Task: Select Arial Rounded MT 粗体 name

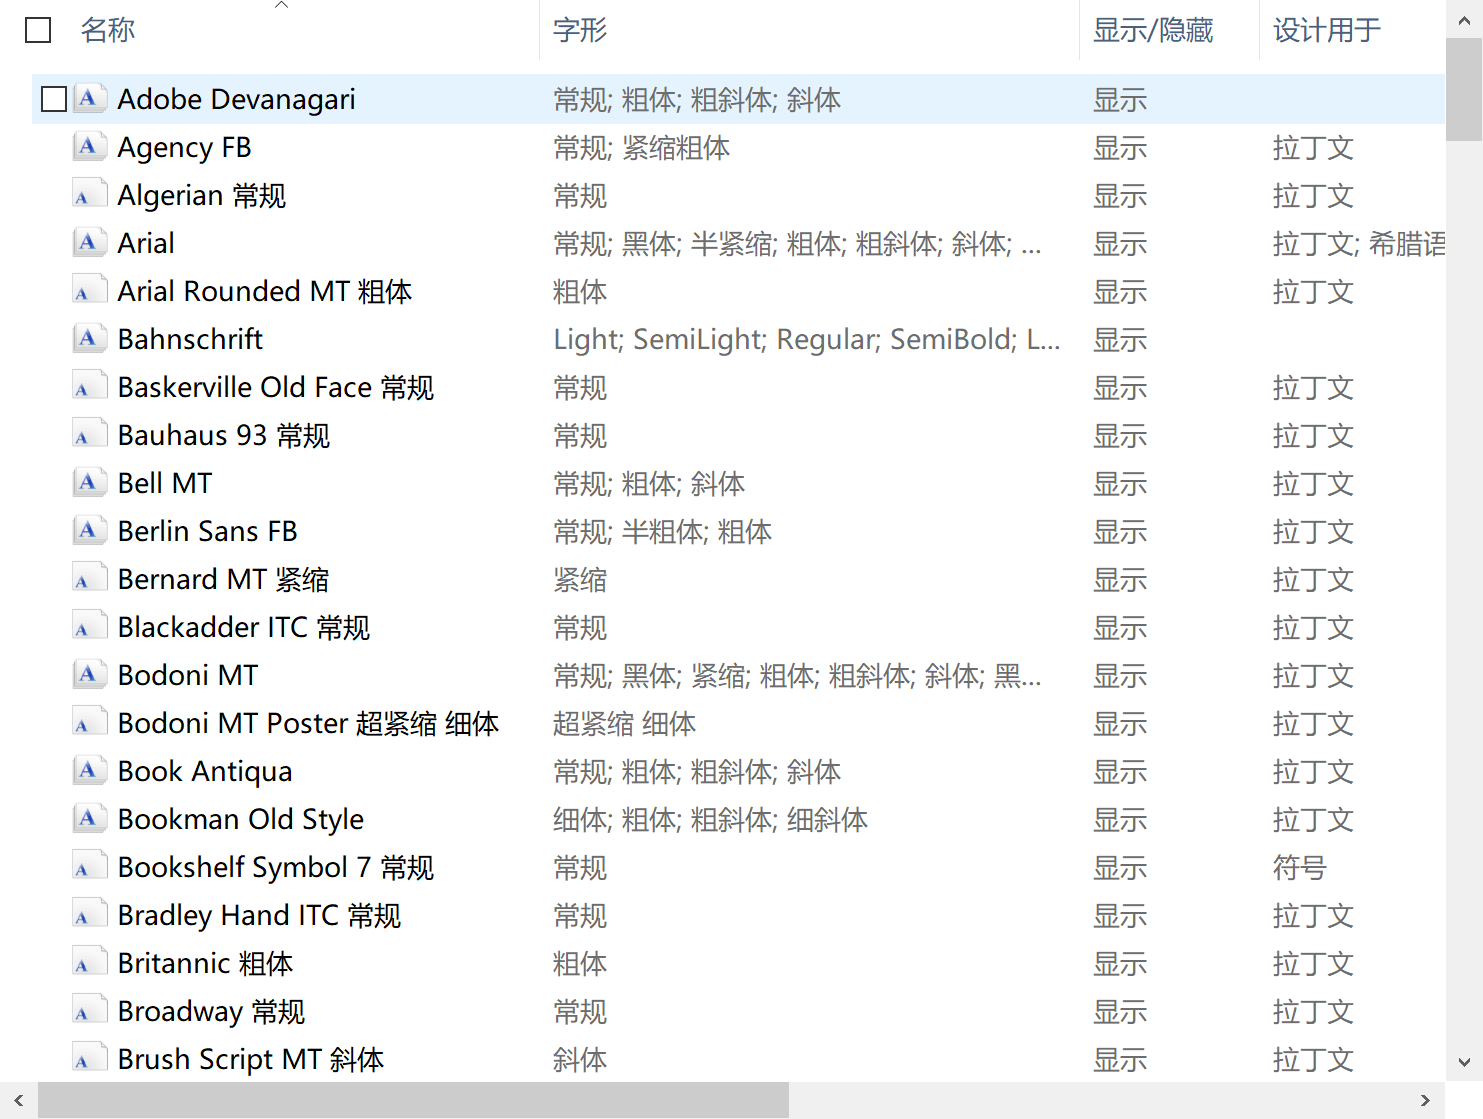Action: click(265, 291)
